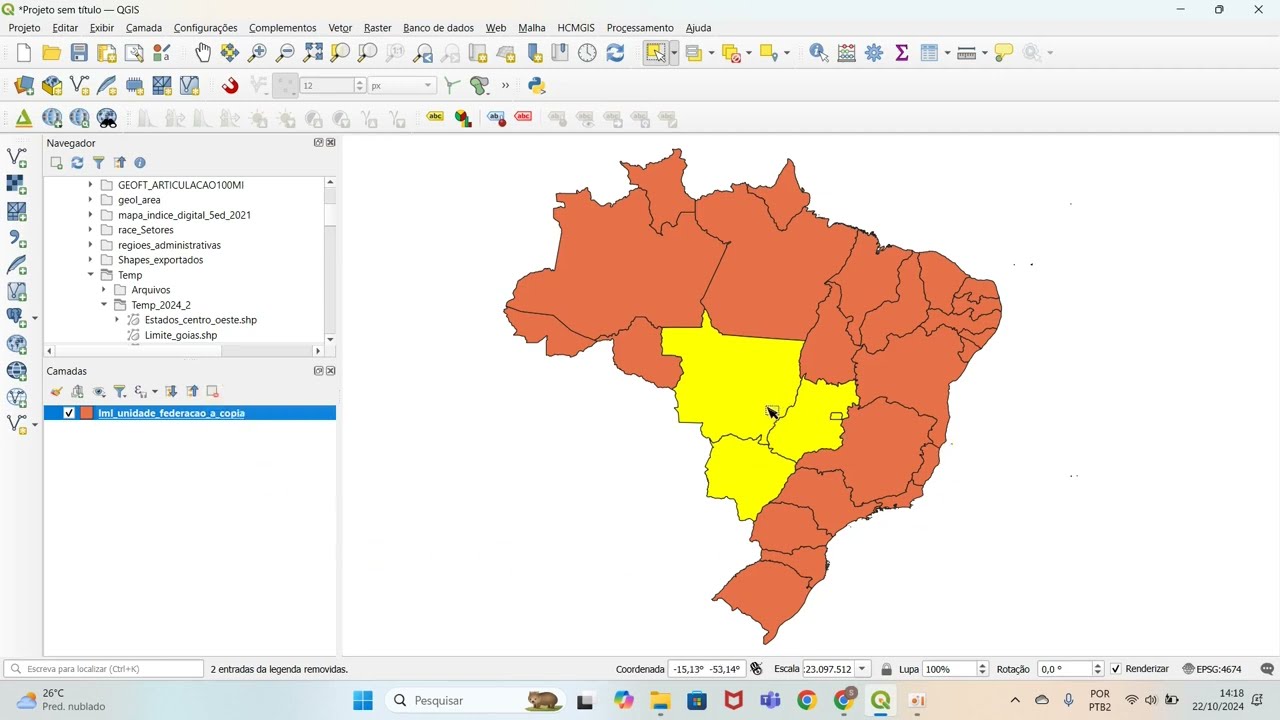Activate the Select Features tool

click(656, 53)
